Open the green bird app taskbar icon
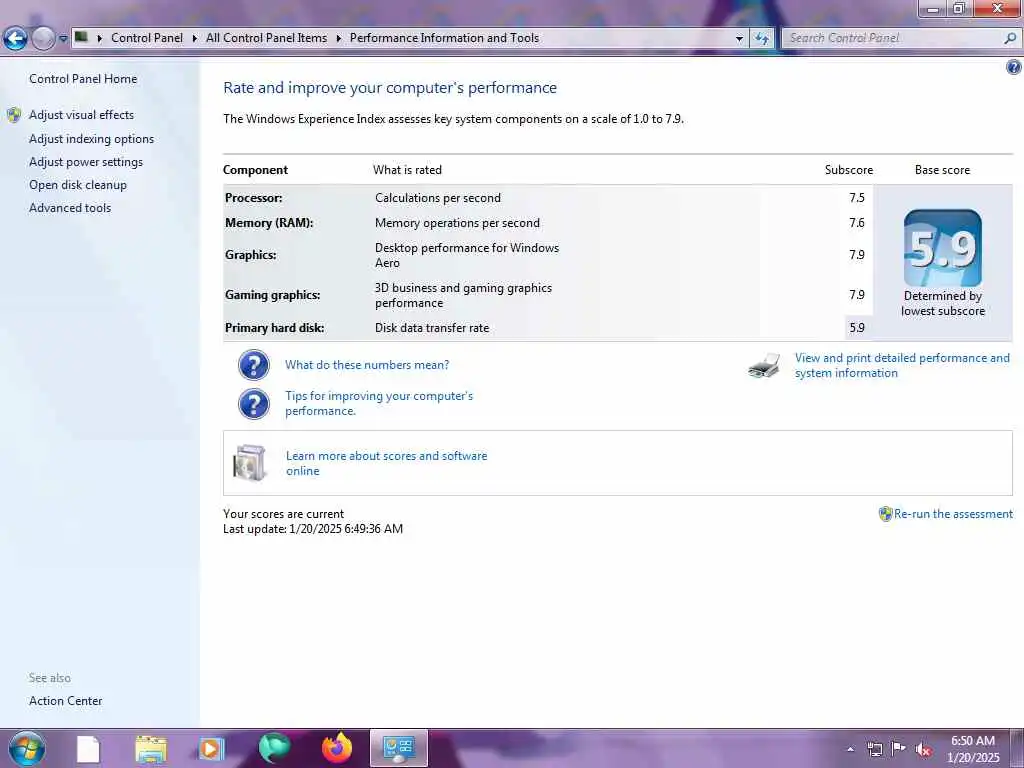Viewport: 1024px width, 768px height. click(x=274, y=749)
